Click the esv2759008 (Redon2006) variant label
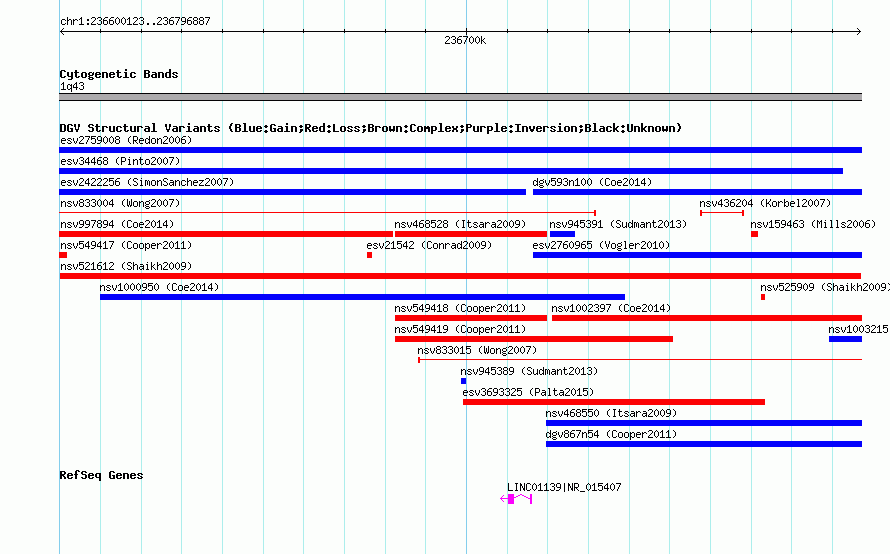Screen dimensions: 890x554 [x=126, y=140]
